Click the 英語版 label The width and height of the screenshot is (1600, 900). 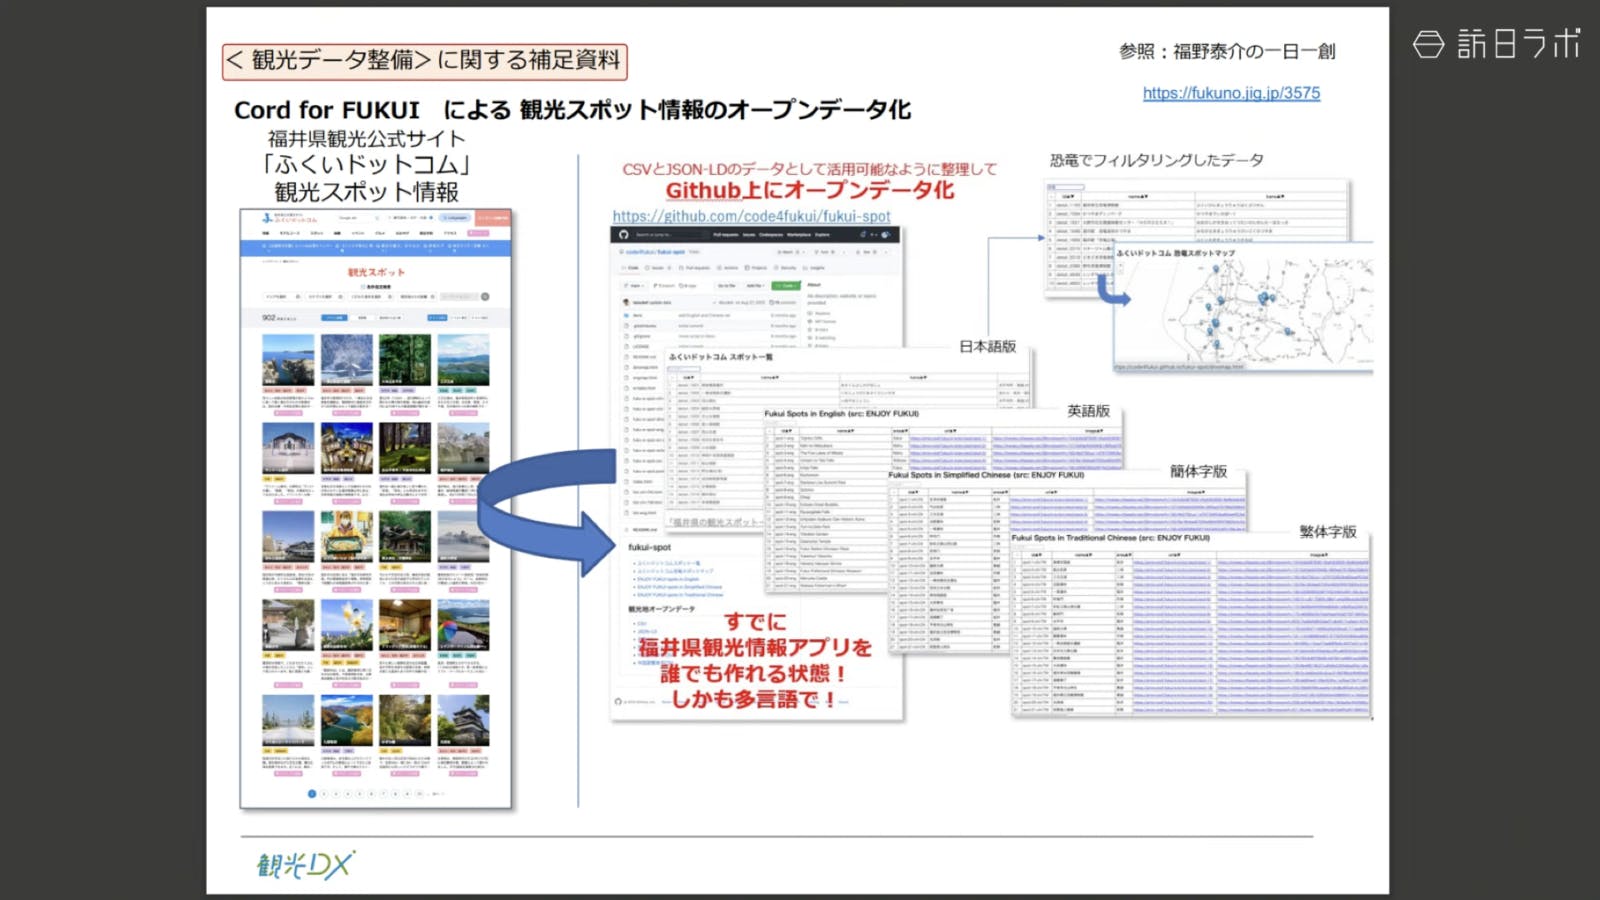pos(1088,411)
